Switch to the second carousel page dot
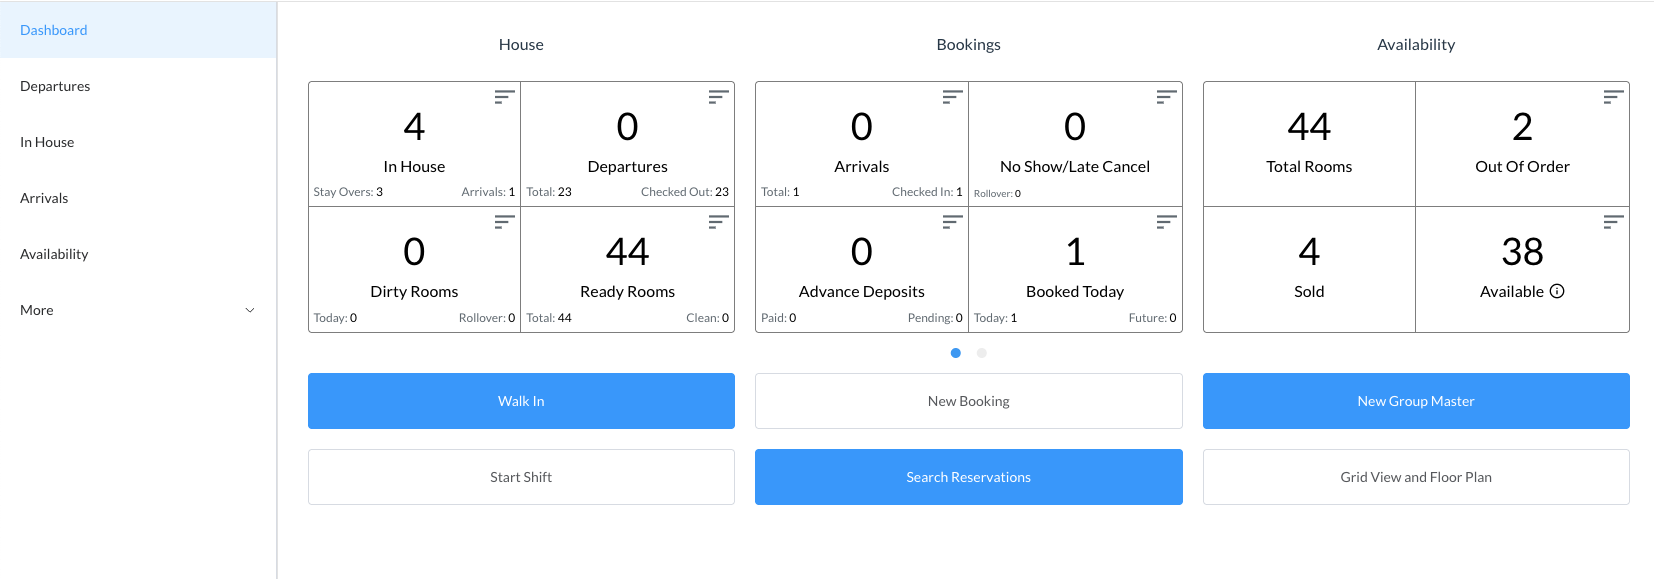The image size is (1654, 579). pos(982,353)
